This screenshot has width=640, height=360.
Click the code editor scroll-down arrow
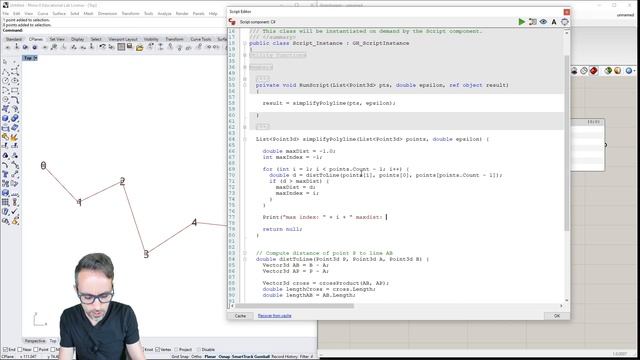pos(567,300)
